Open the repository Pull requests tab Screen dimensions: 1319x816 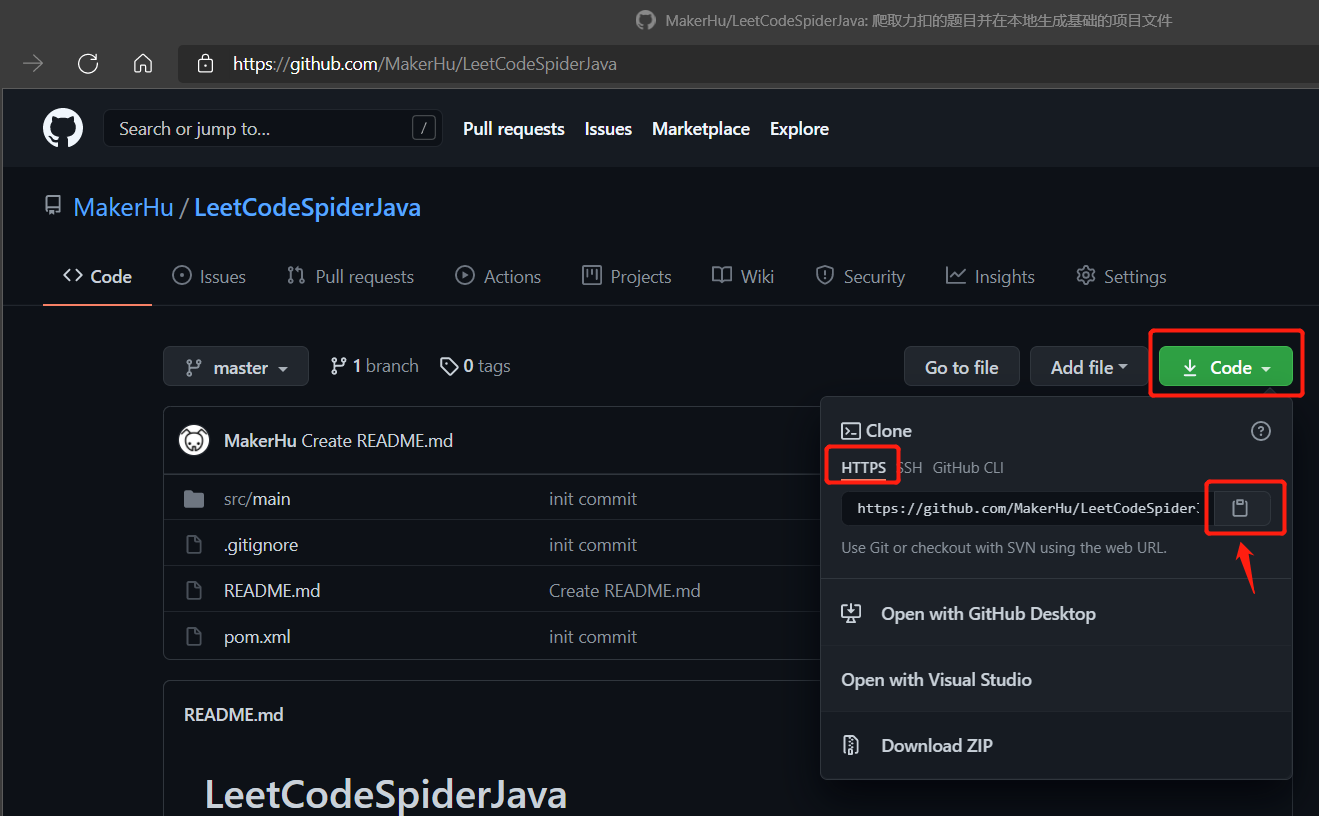coord(350,277)
